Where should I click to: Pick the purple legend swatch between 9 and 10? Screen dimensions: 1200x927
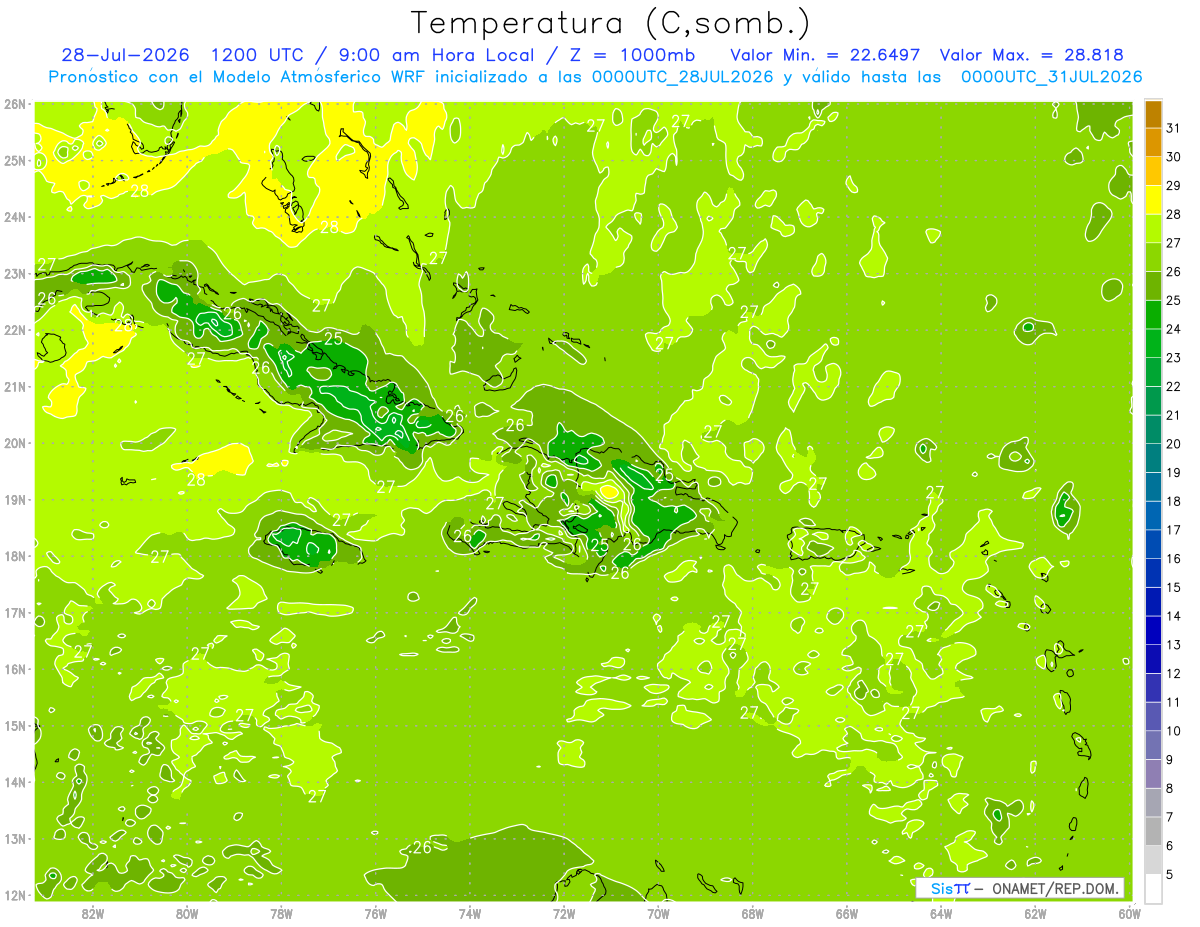click(x=1153, y=746)
